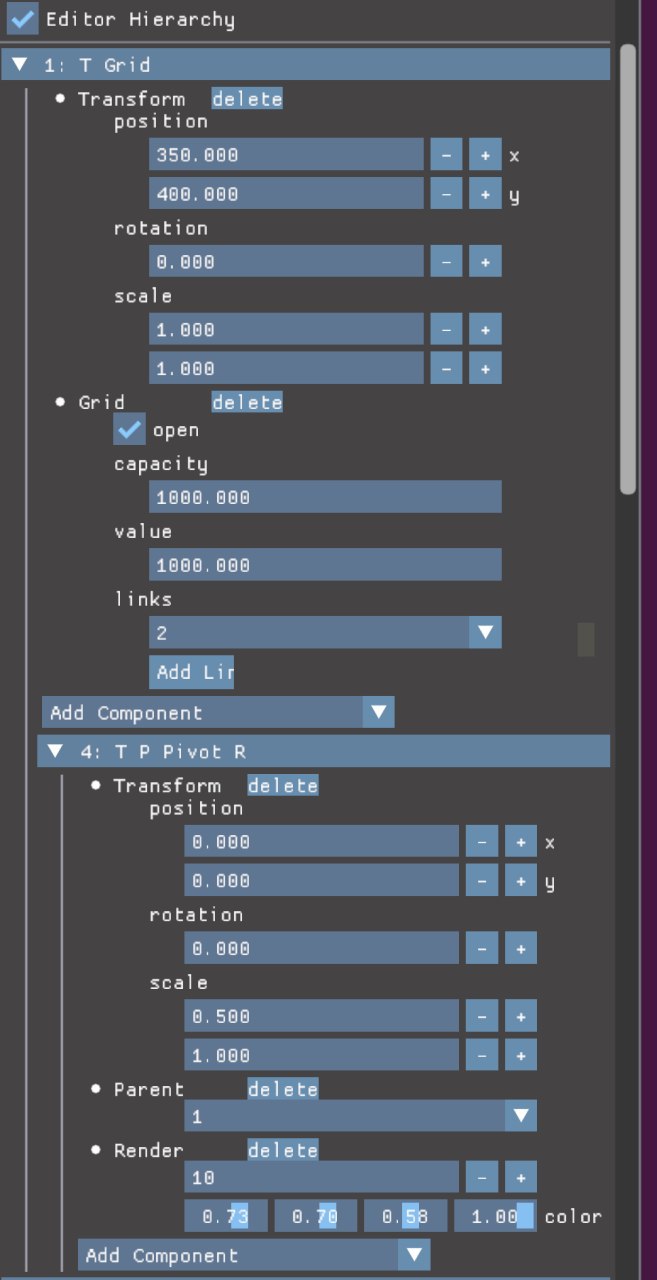Collapse the 4: T P Pivot R header
The image size is (657, 1280).
point(323,751)
